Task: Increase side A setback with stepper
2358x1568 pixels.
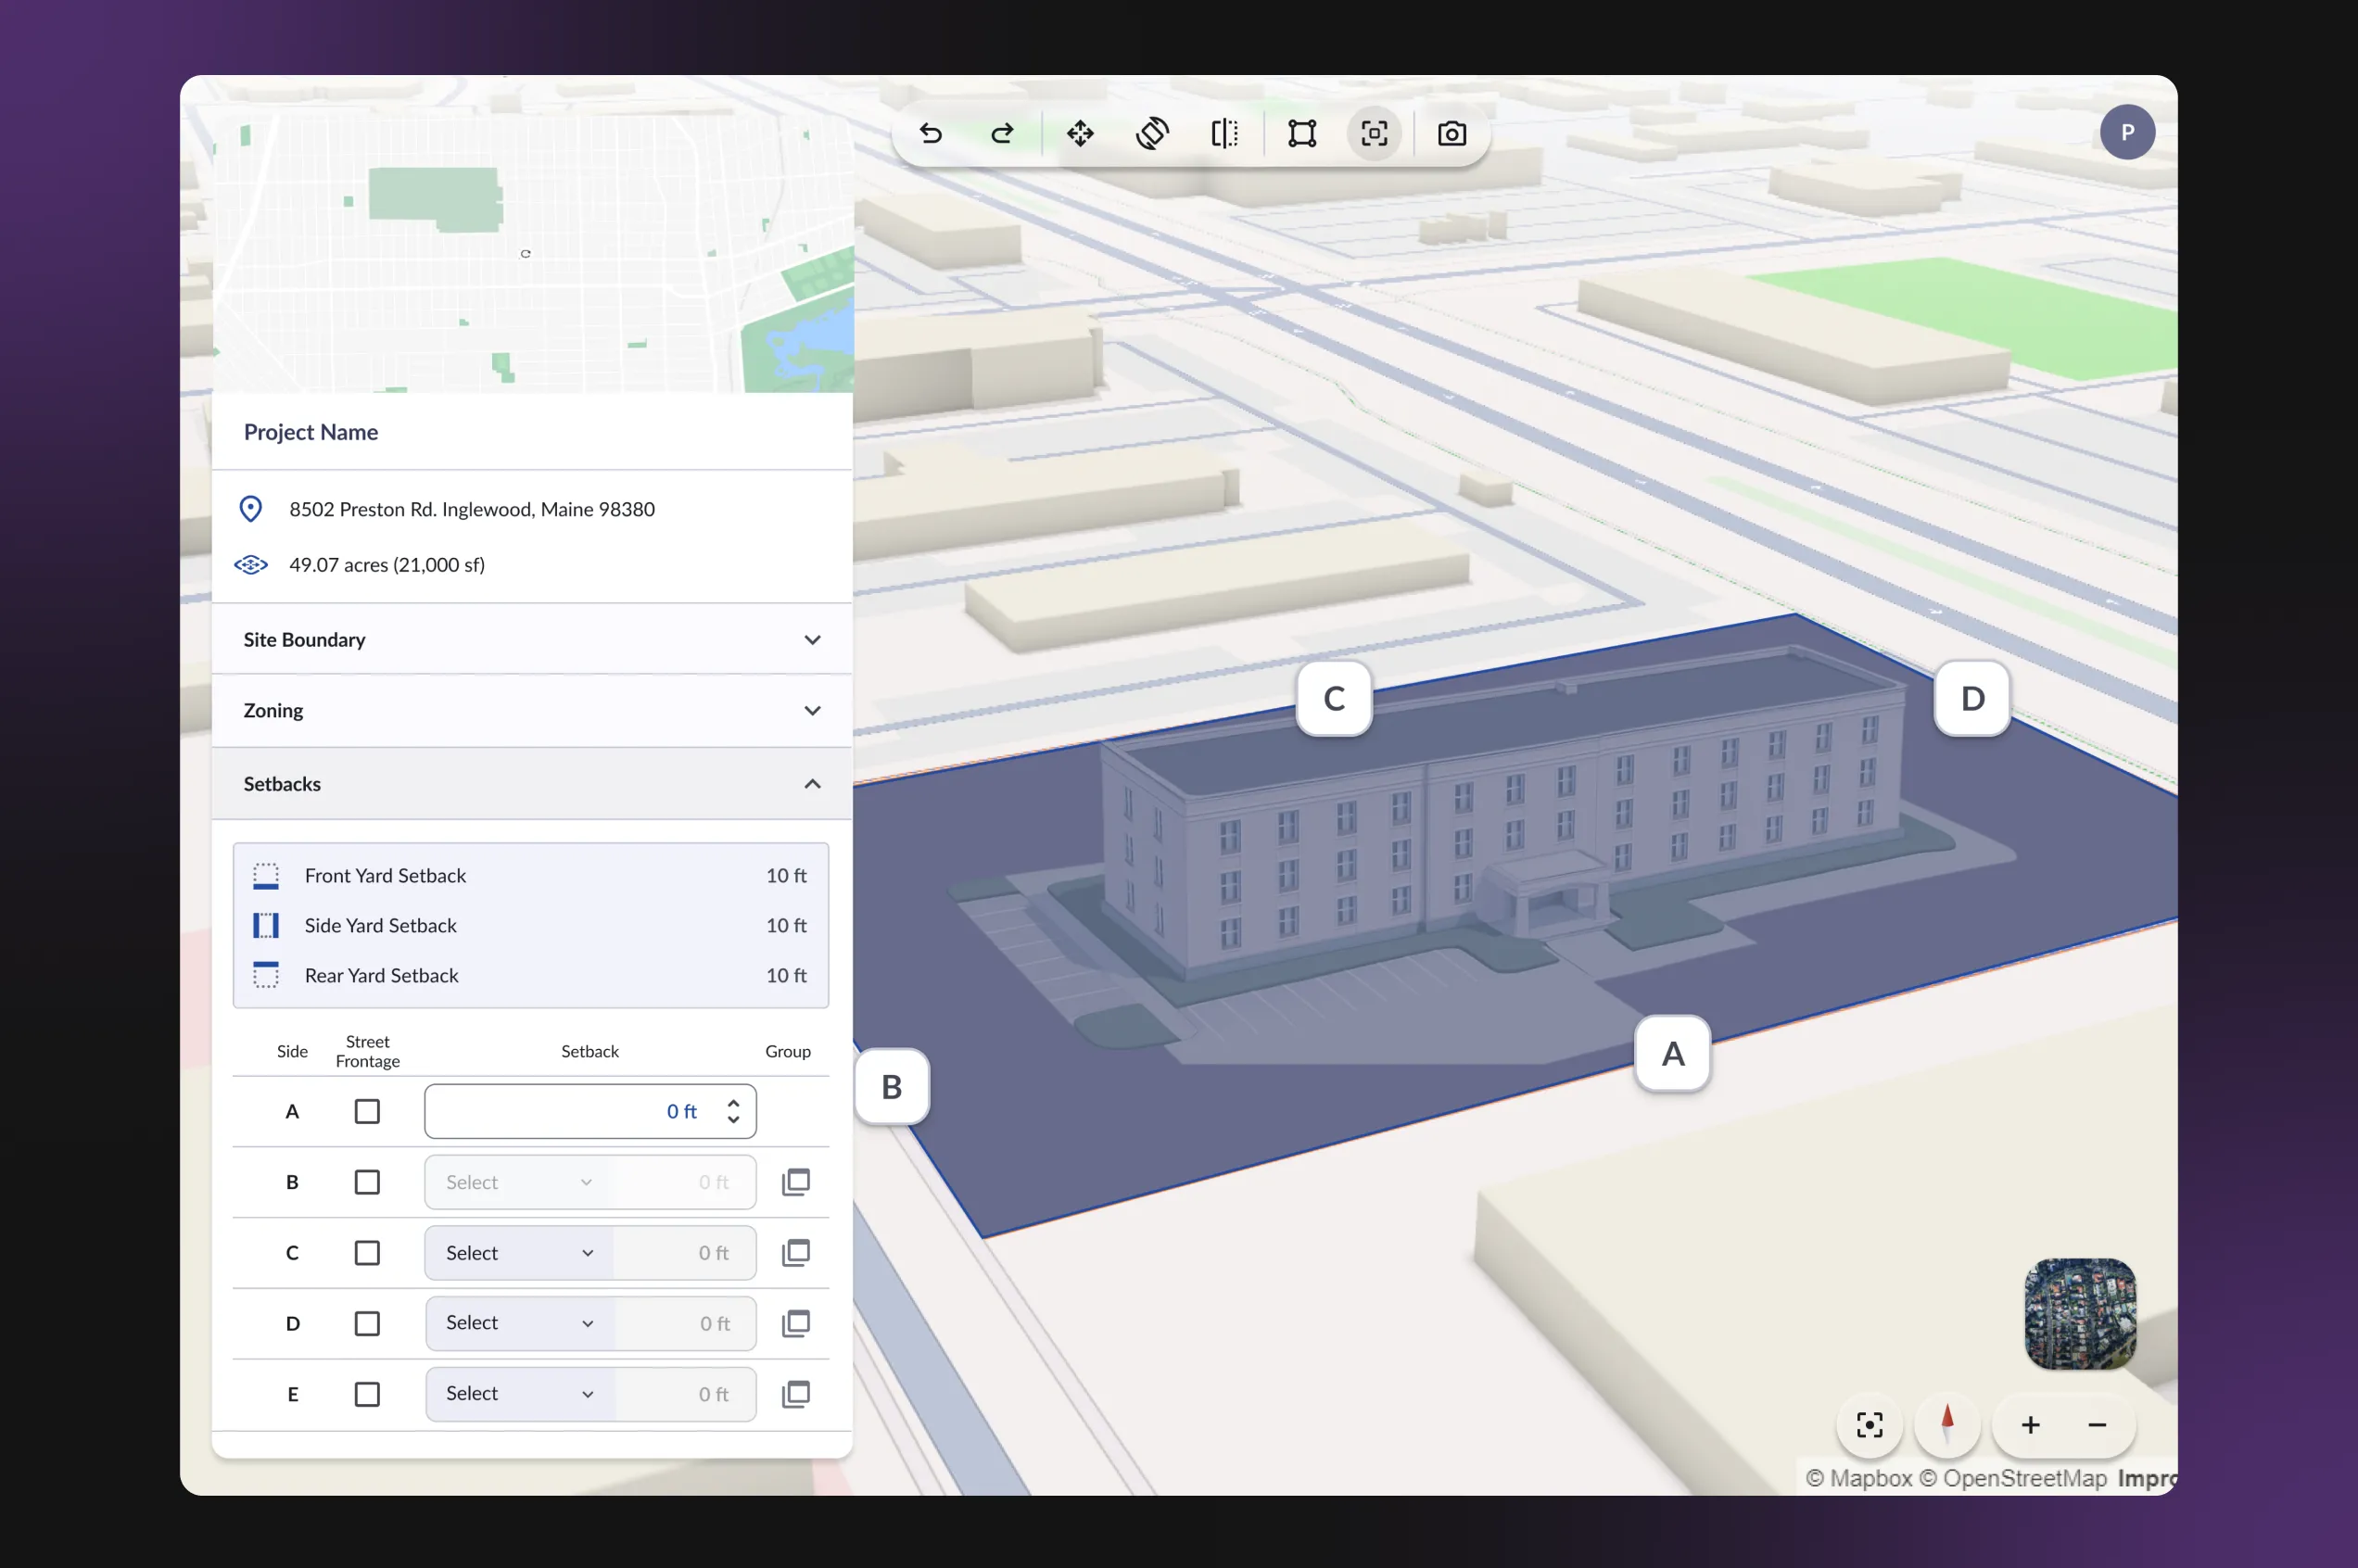Action: tap(734, 1103)
